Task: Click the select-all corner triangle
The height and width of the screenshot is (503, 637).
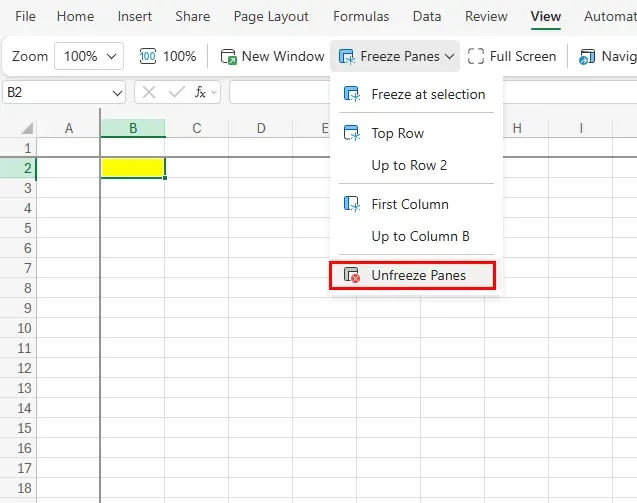Action: pos(27,129)
